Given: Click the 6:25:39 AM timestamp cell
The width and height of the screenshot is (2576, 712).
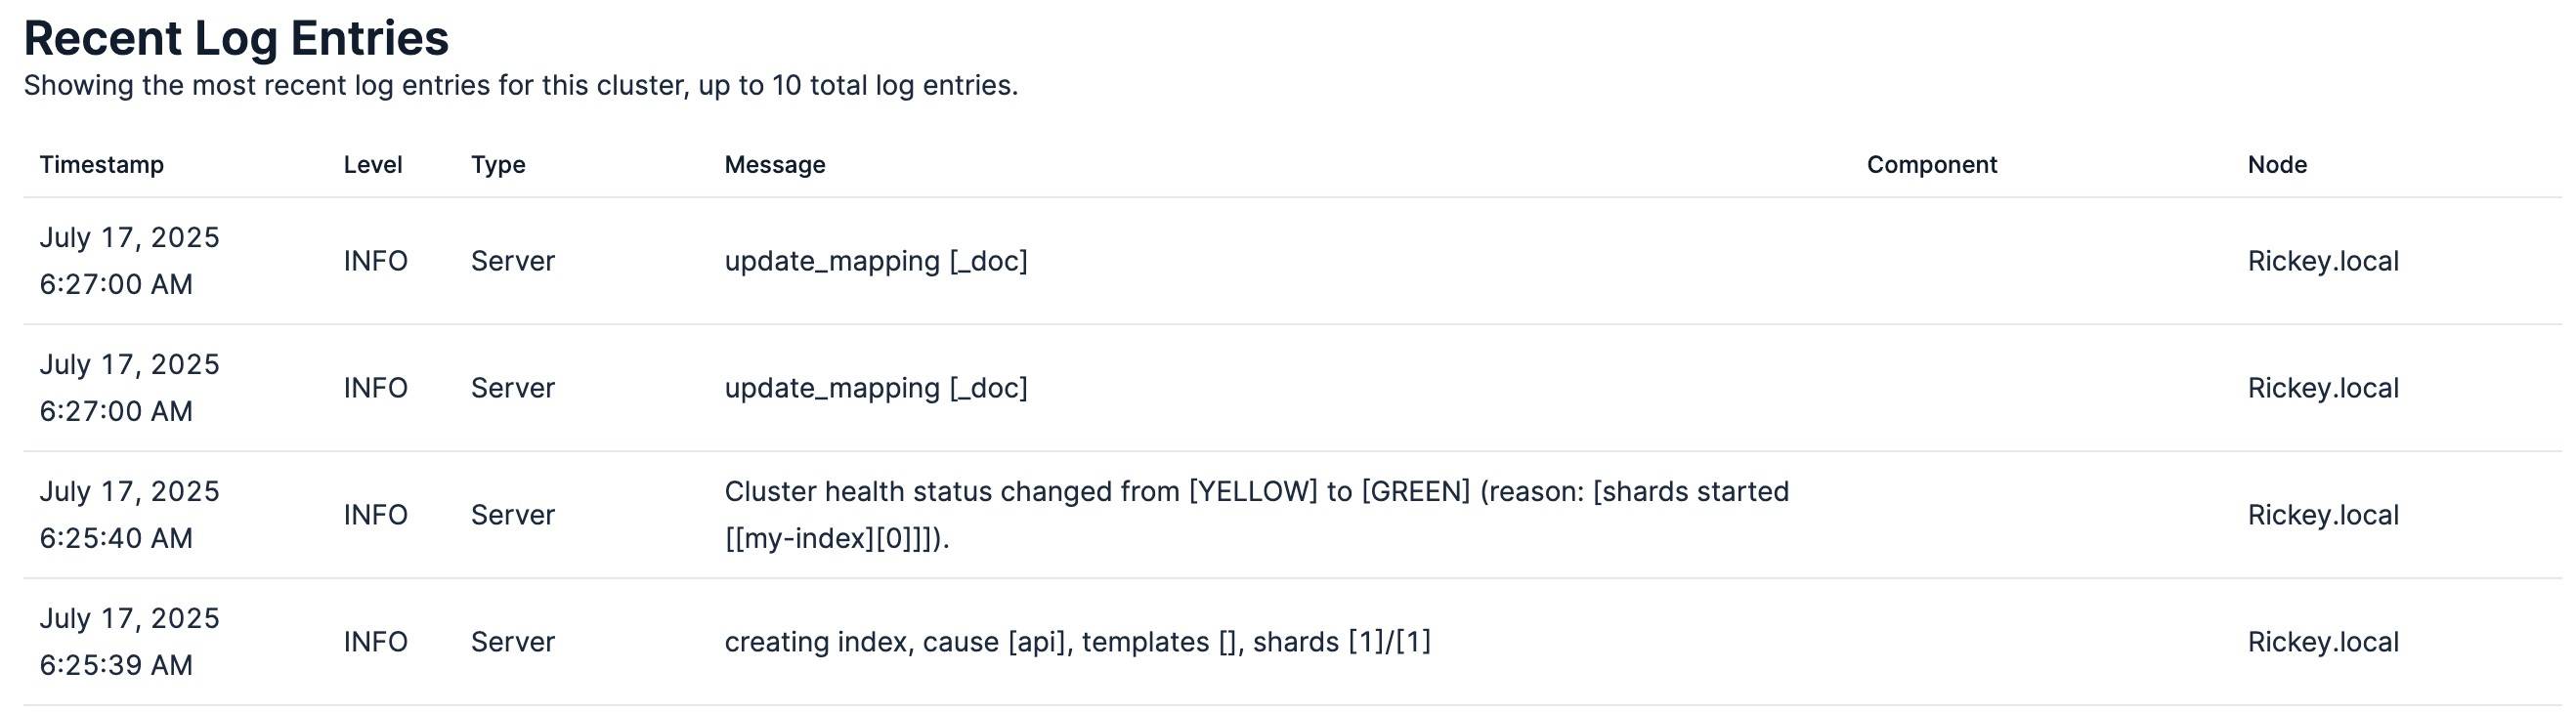Looking at the screenshot, I should [x=129, y=642].
